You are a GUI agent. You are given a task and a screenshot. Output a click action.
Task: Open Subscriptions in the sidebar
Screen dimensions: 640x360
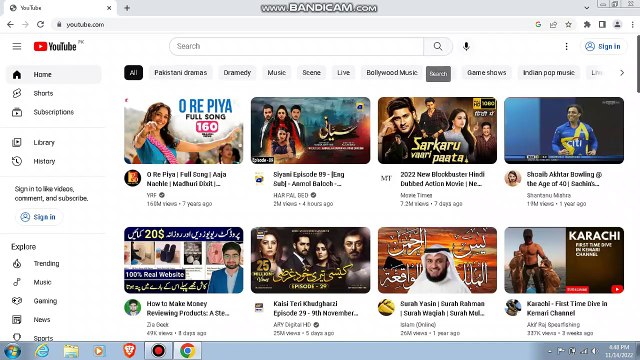[53, 112]
